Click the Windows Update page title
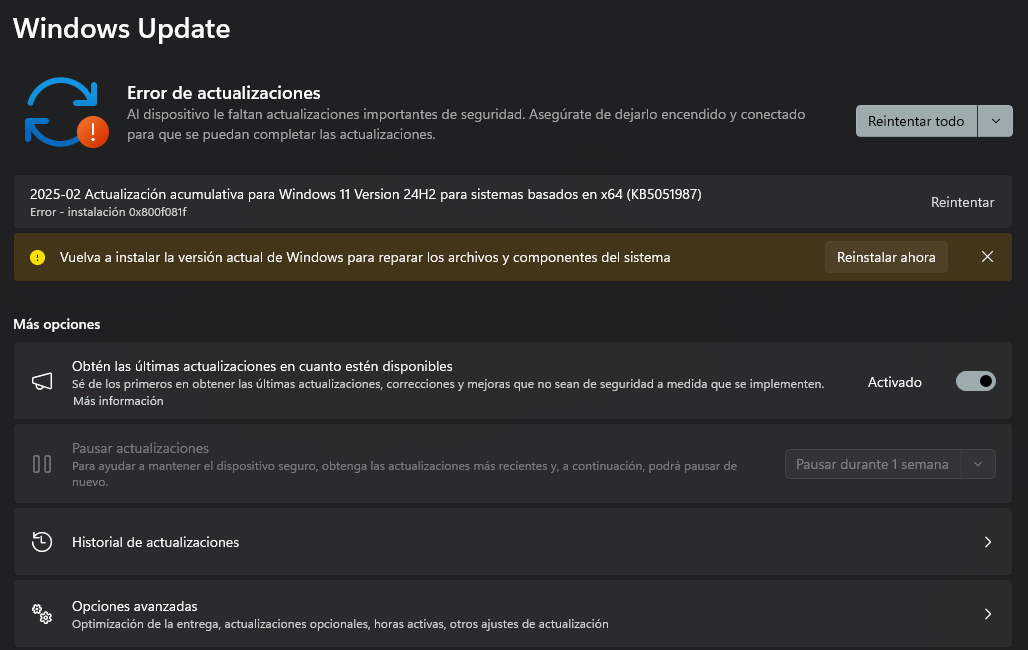Viewport: 1028px width, 650px height. click(x=120, y=28)
